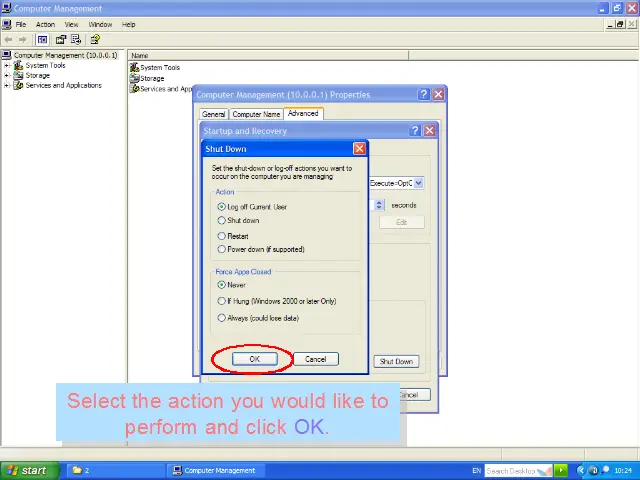640x480 pixels.
Task: Open the Action menu
Action: coord(45,24)
